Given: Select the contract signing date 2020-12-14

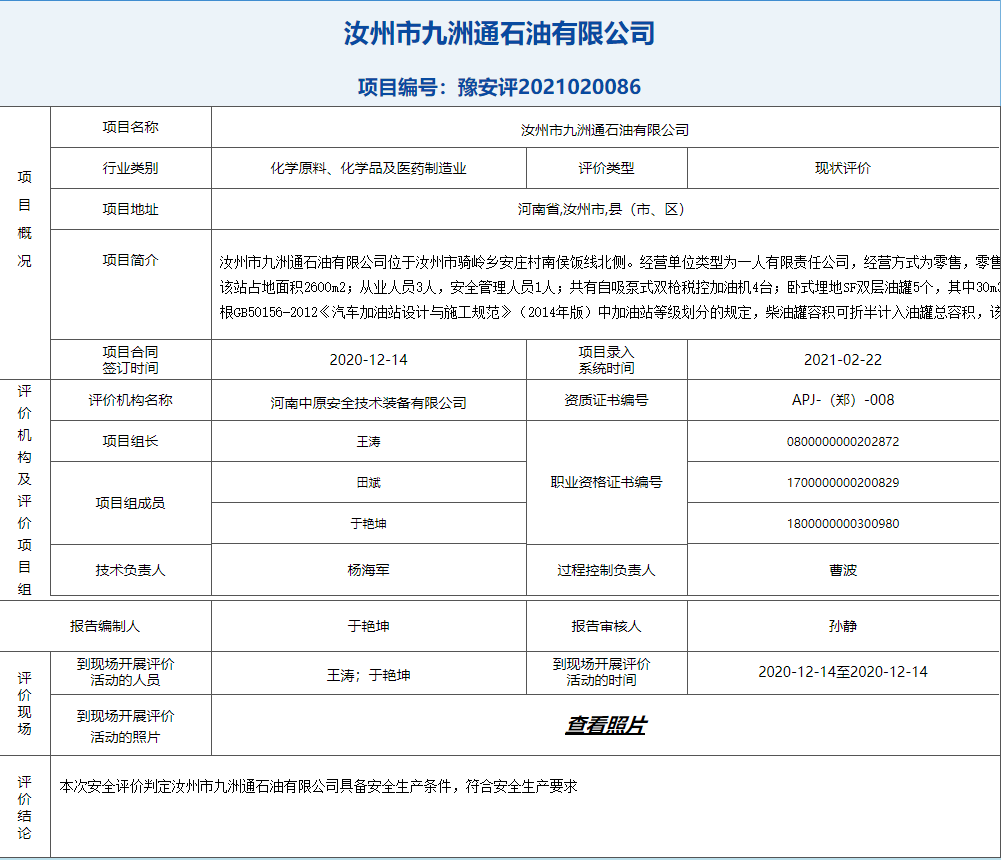Looking at the screenshot, I should pyautogui.click(x=368, y=360).
